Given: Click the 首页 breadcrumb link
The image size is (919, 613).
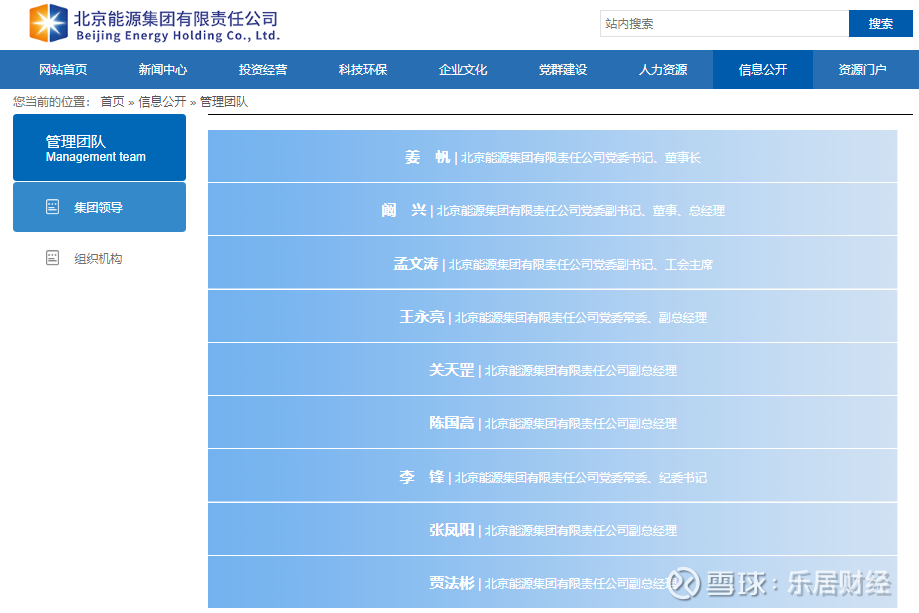Looking at the screenshot, I should [112, 102].
